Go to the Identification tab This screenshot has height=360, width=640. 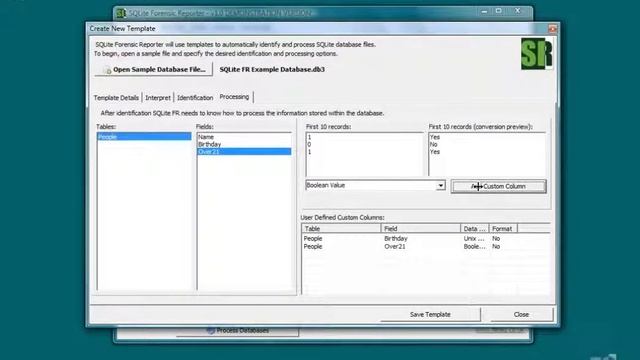tap(195, 98)
